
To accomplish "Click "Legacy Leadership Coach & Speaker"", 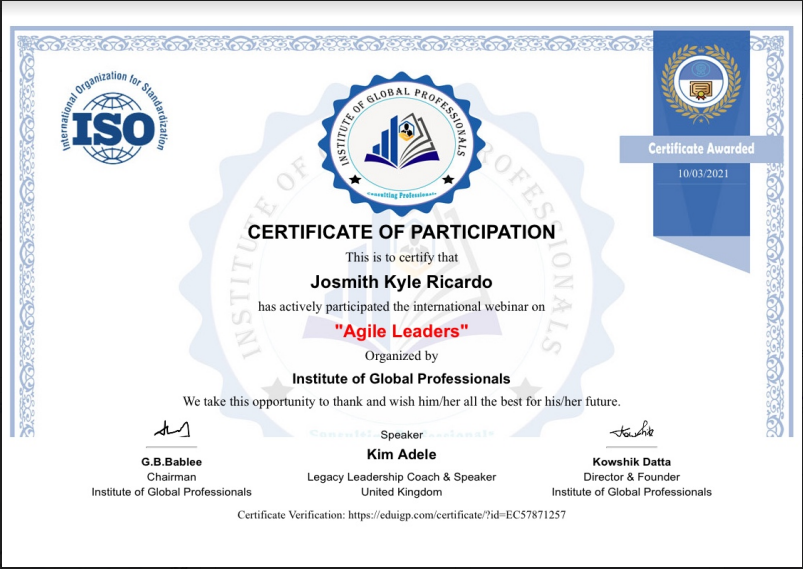I will point(402,477).
